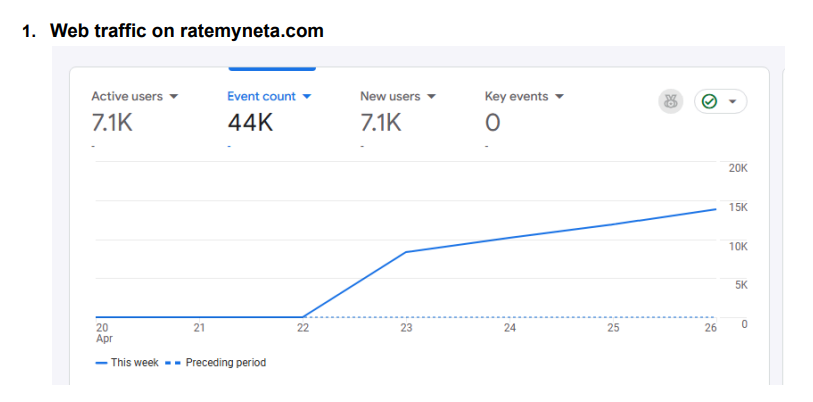The image size is (813, 402).
Task: Click the 7.1K value under New users
Action: (381, 123)
